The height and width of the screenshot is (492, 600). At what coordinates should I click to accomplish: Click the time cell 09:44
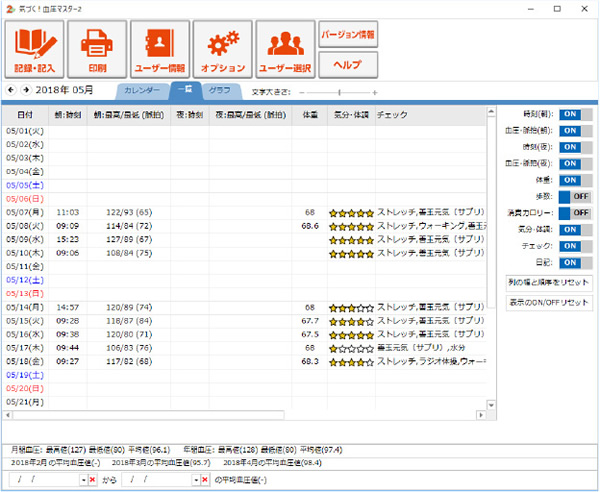68,348
